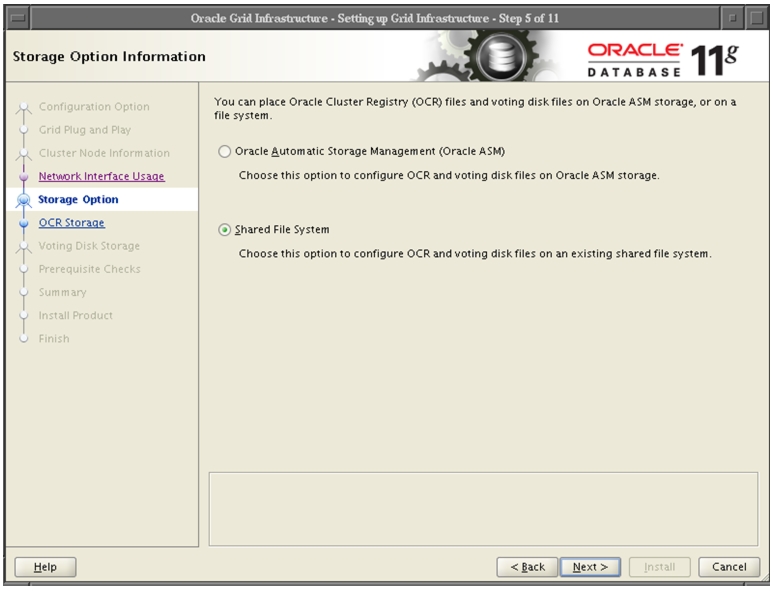Click the Next button

coord(590,567)
